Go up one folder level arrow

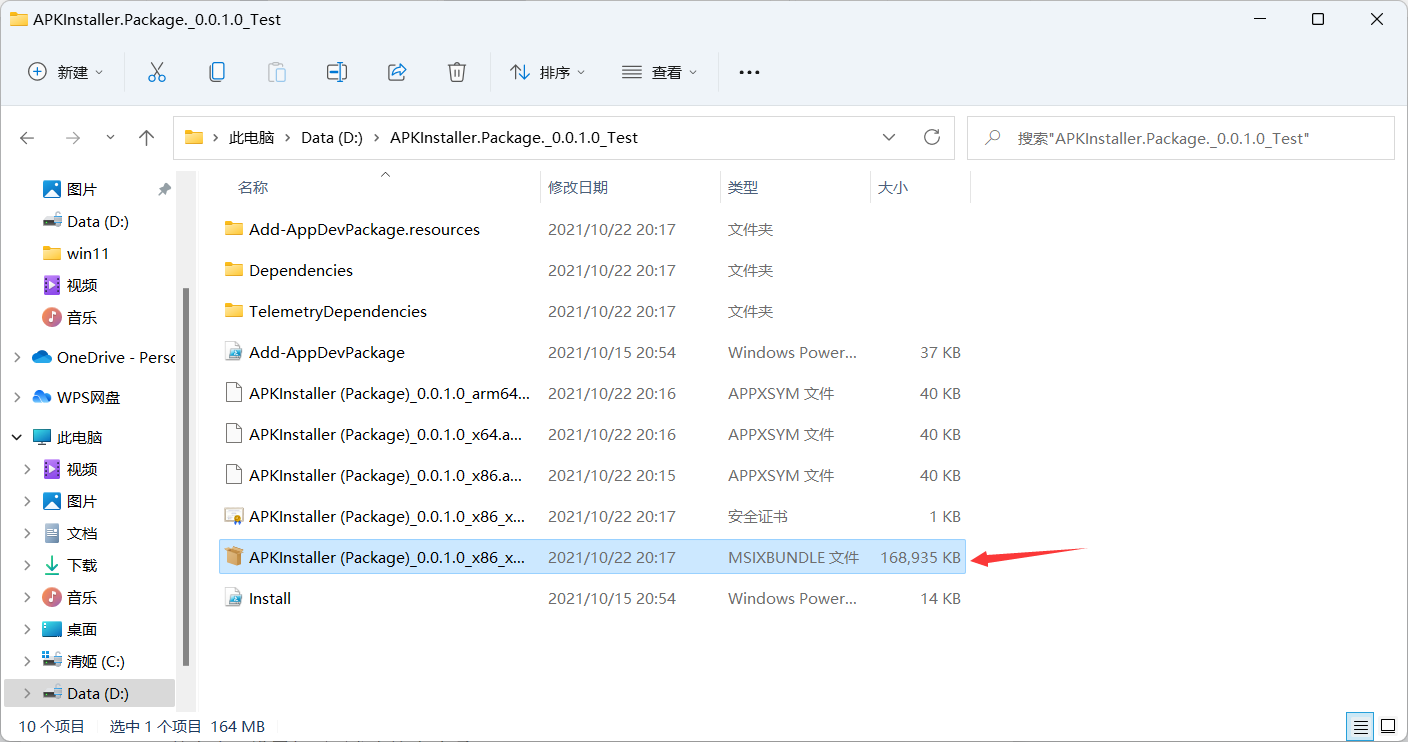147,138
